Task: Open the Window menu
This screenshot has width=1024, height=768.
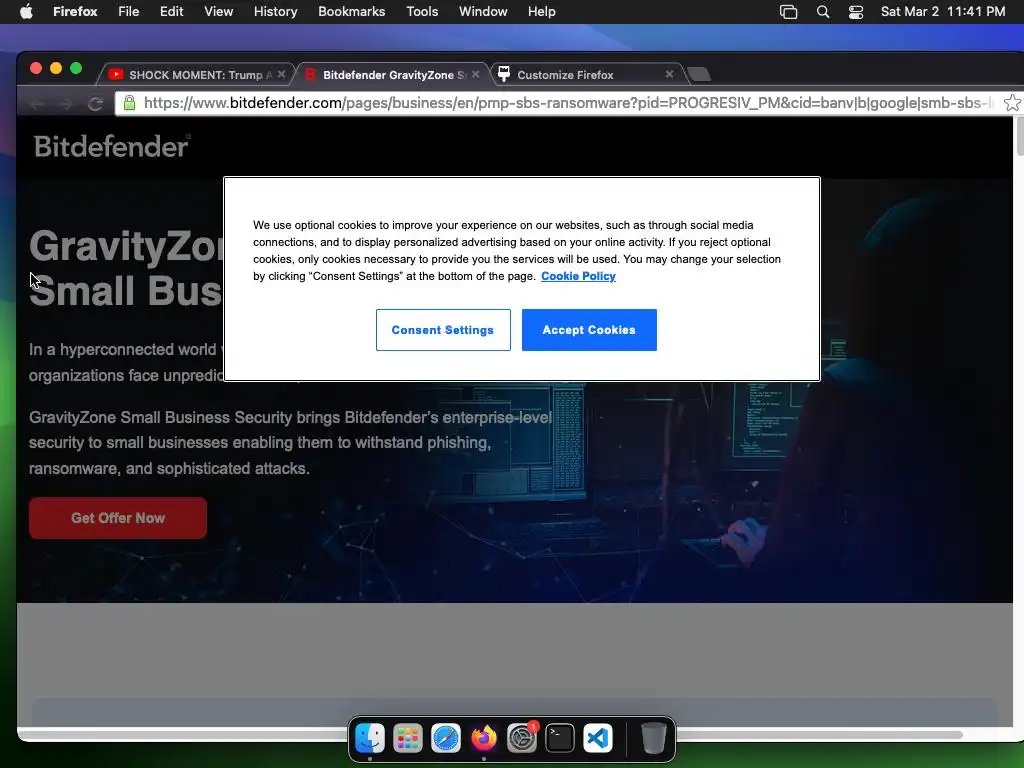Action: pos(483,12)
